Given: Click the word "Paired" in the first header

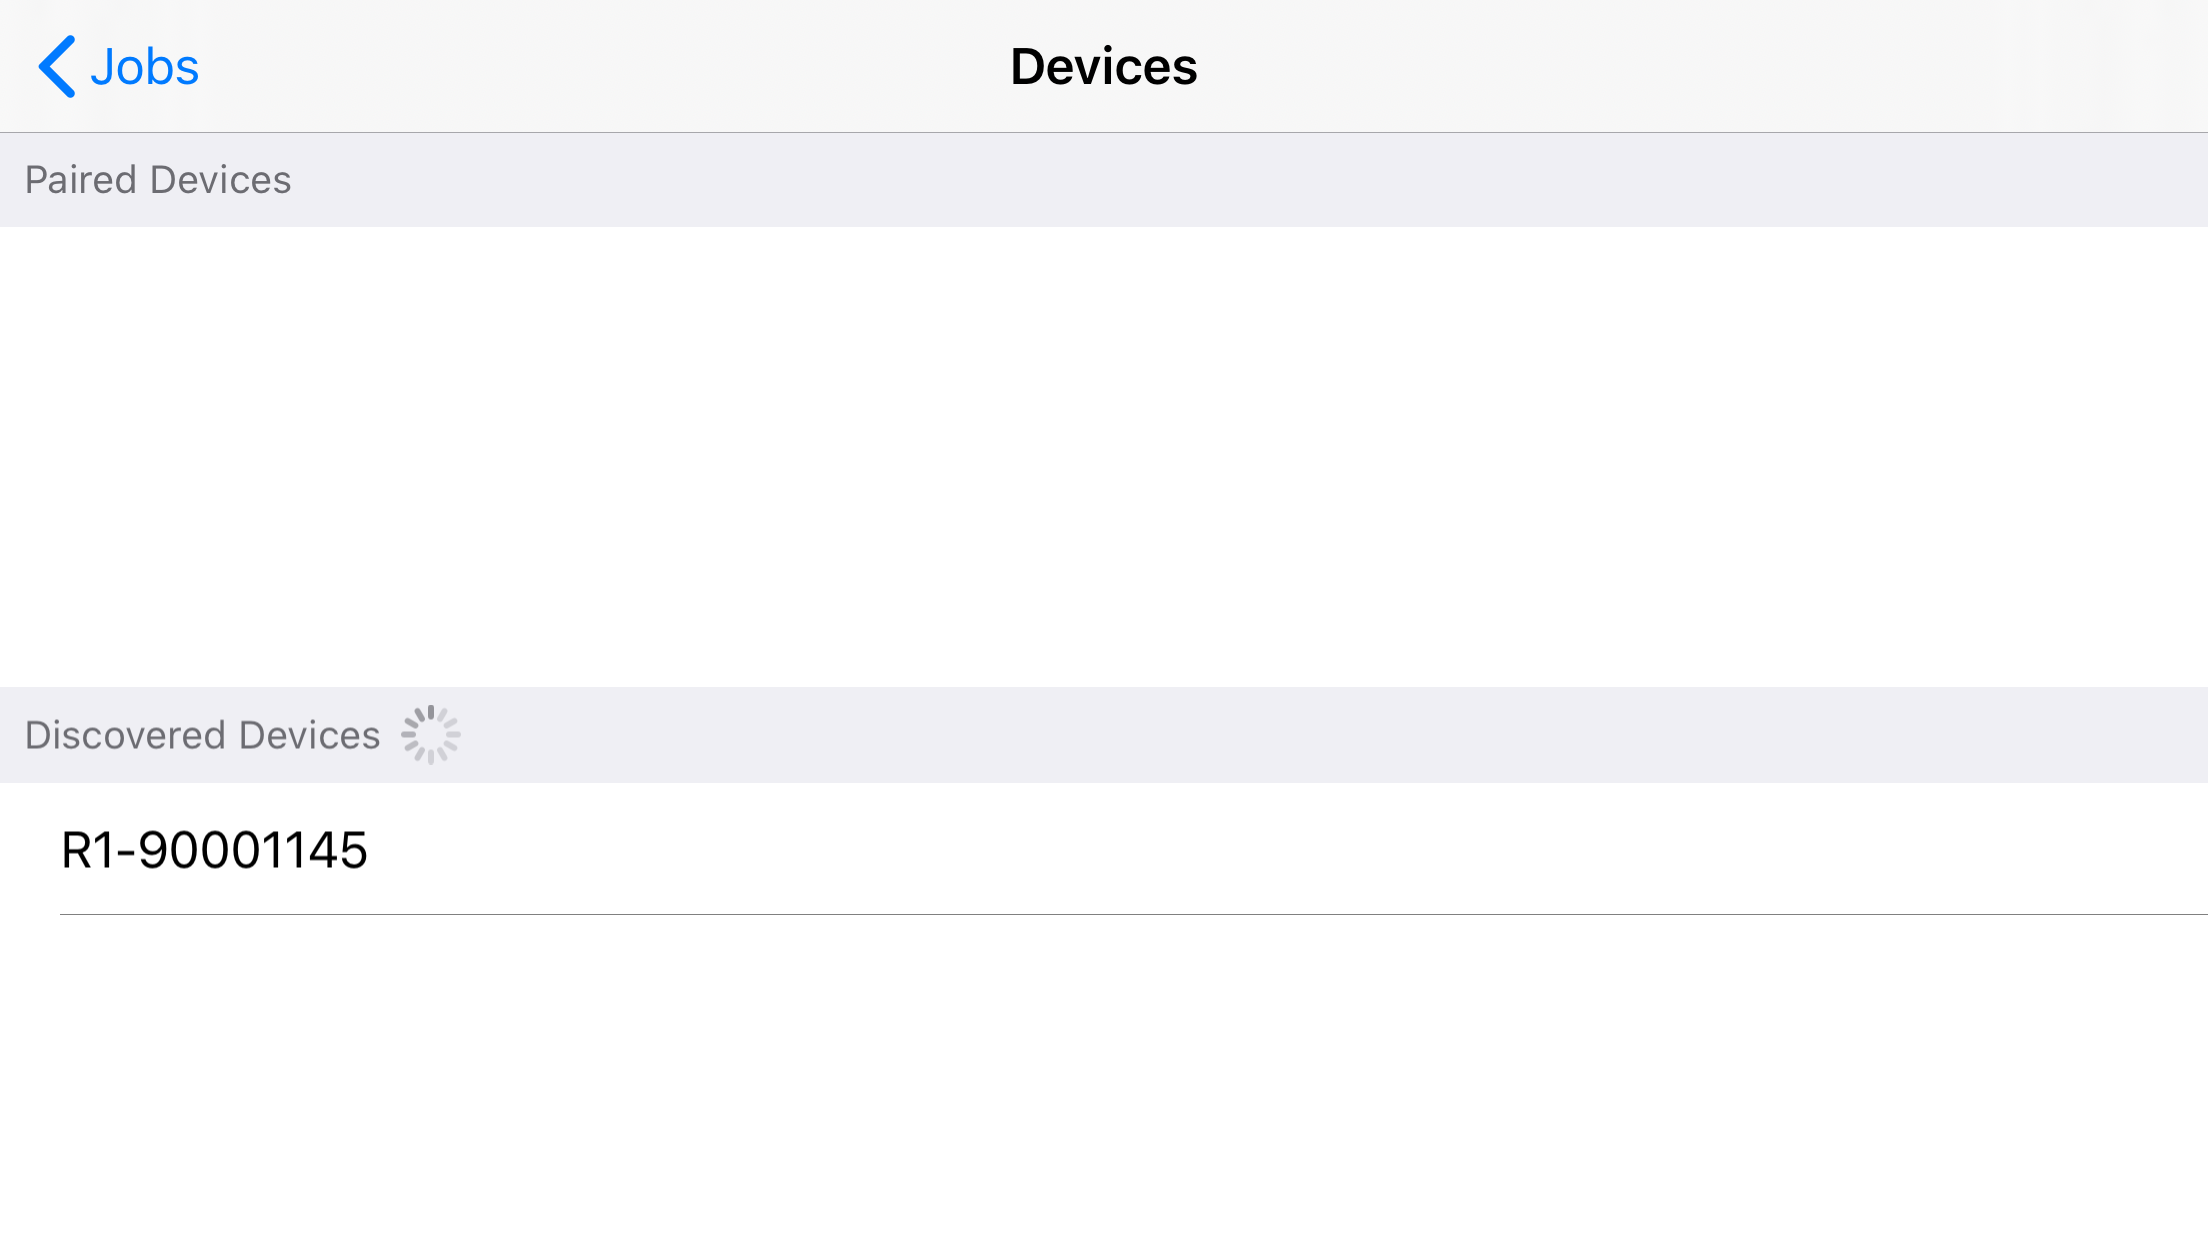Looking at the screenshot, I should coord(80,180).
